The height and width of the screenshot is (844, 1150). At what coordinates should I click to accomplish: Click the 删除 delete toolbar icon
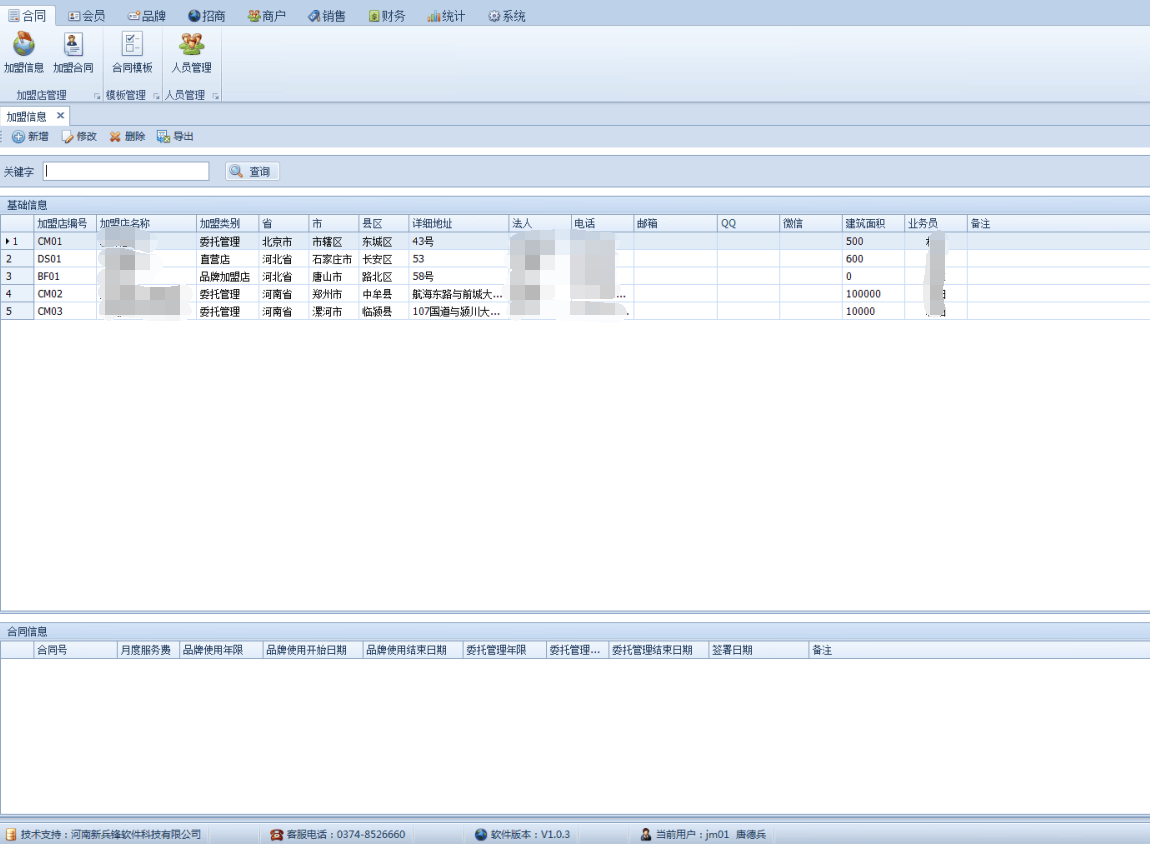coord(115,137)
